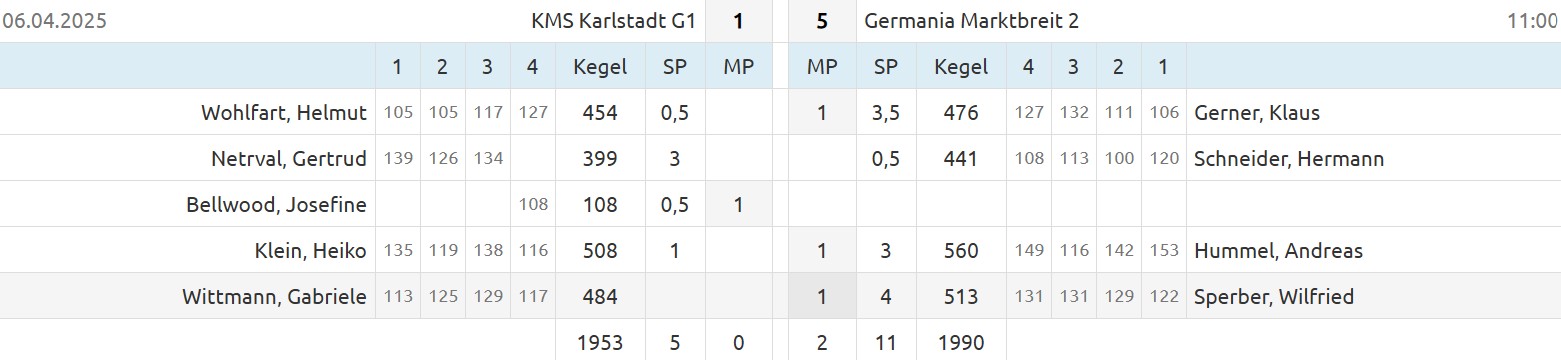Click Klein's Kegel score 508
The height and width of the screenshot is (360, 1561).
pyautogui.click(x=600, y=251)
